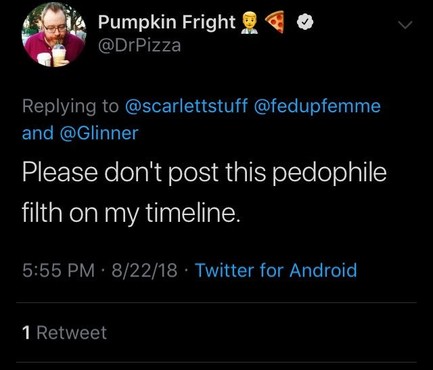Open the DrPizza profile avatar photo
The width and height of the screenshot is (433, 370).
[54, 35]
